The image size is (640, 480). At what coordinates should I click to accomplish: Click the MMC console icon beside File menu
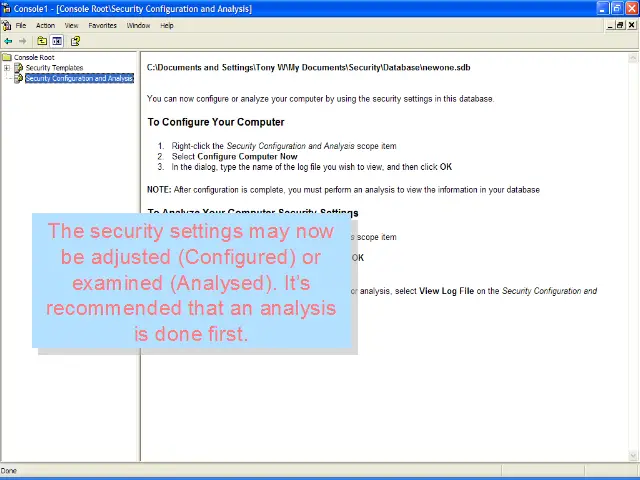tap(6, 25)
